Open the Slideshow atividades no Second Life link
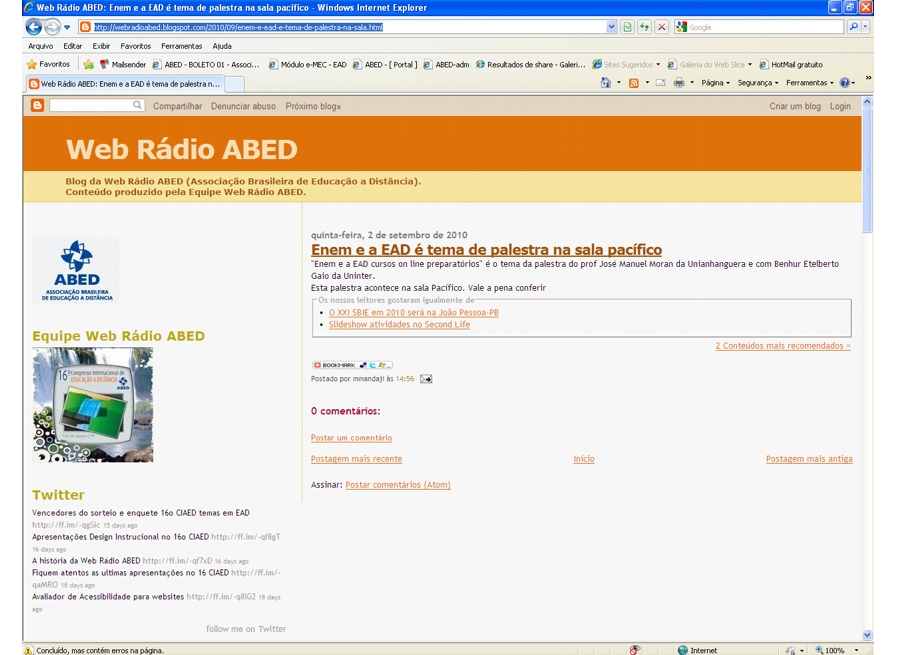This screenshot has height=655, width=900. click(x=399, y=324)
